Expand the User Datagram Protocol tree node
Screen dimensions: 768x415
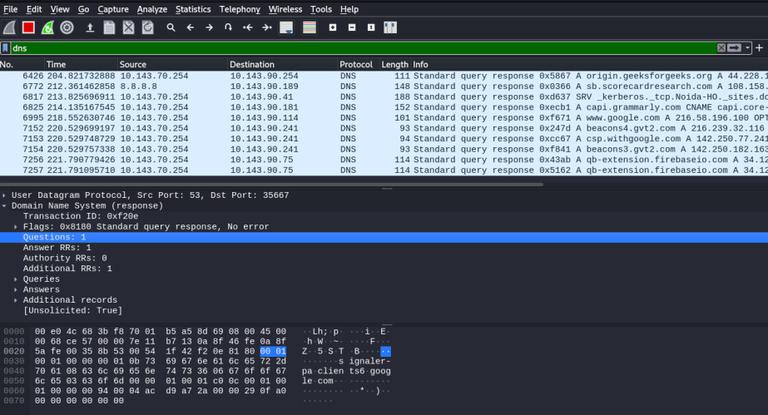pos(4,195)
